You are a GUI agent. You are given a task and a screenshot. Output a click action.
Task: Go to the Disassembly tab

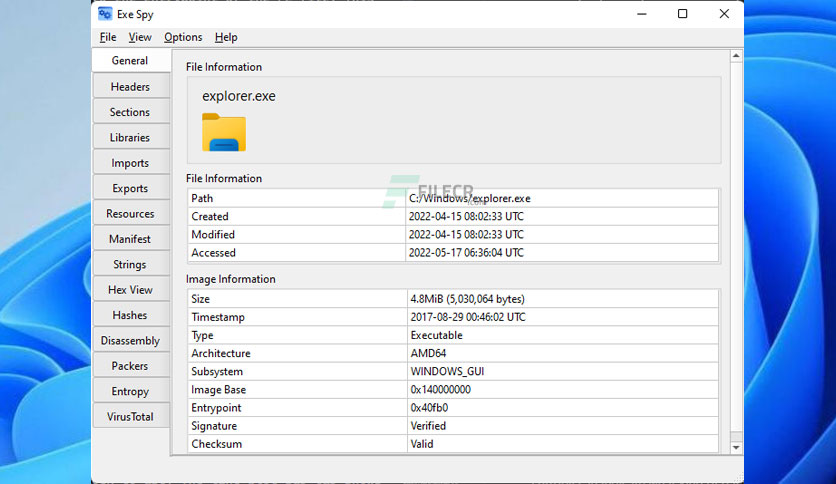click(x=131, y=340)
